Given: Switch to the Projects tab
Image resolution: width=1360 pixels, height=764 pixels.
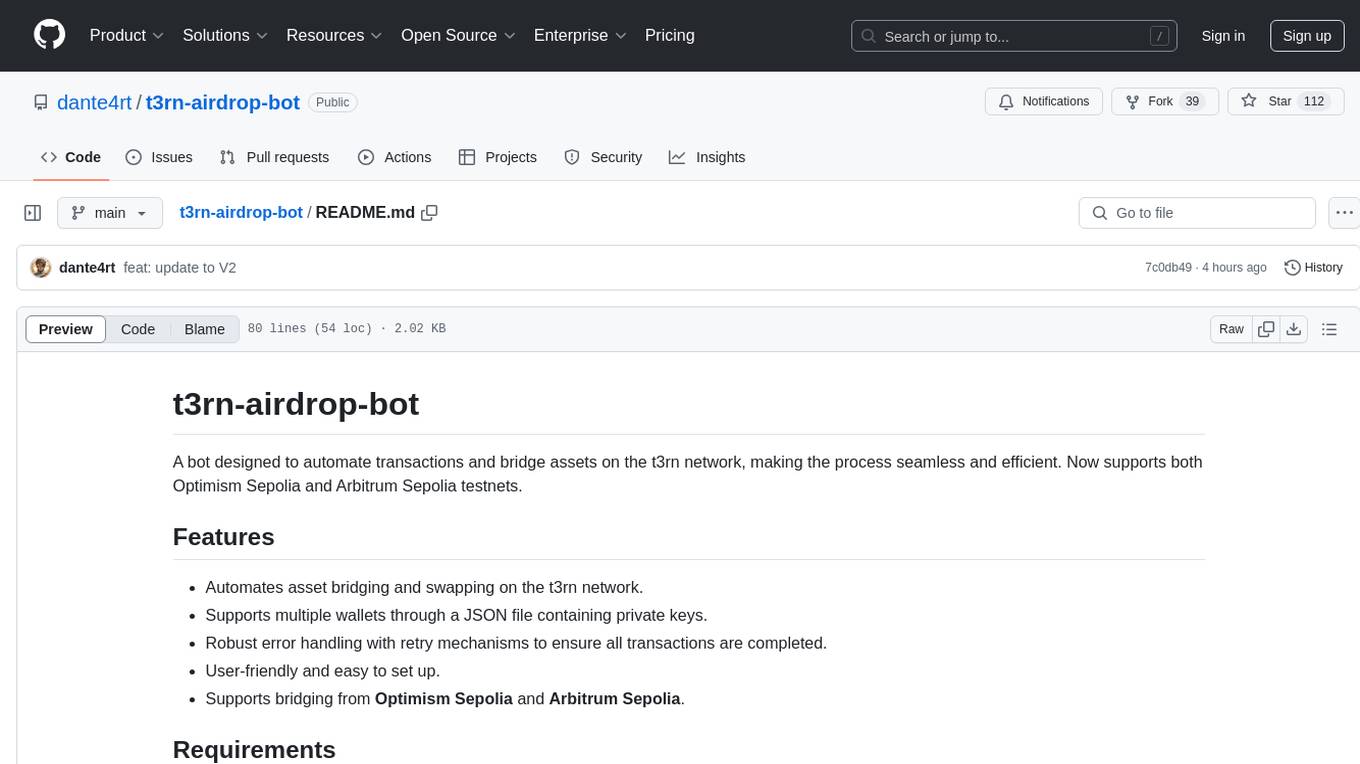Looking at the screenshot, I should pyautogui.click(x=498, y=157).
